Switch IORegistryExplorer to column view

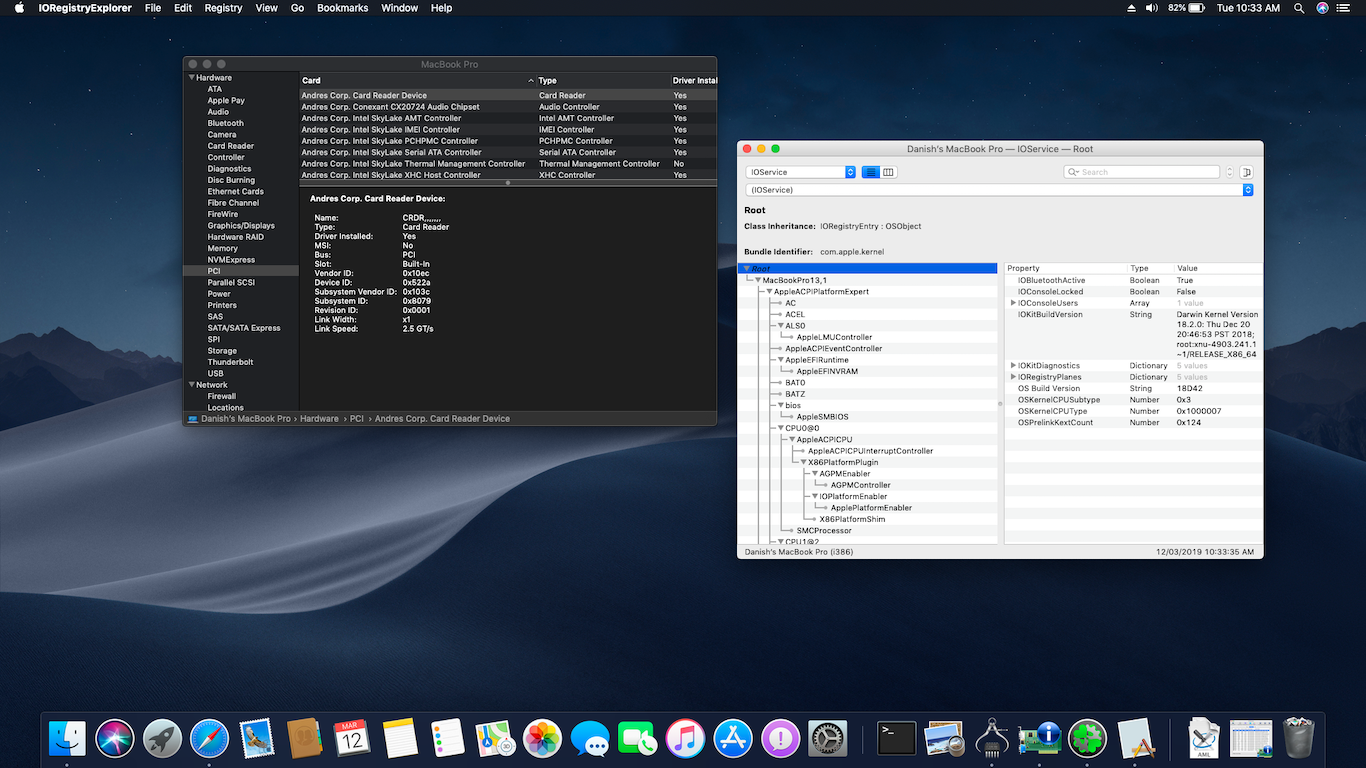pyautogui.click(x=888, y=172)
